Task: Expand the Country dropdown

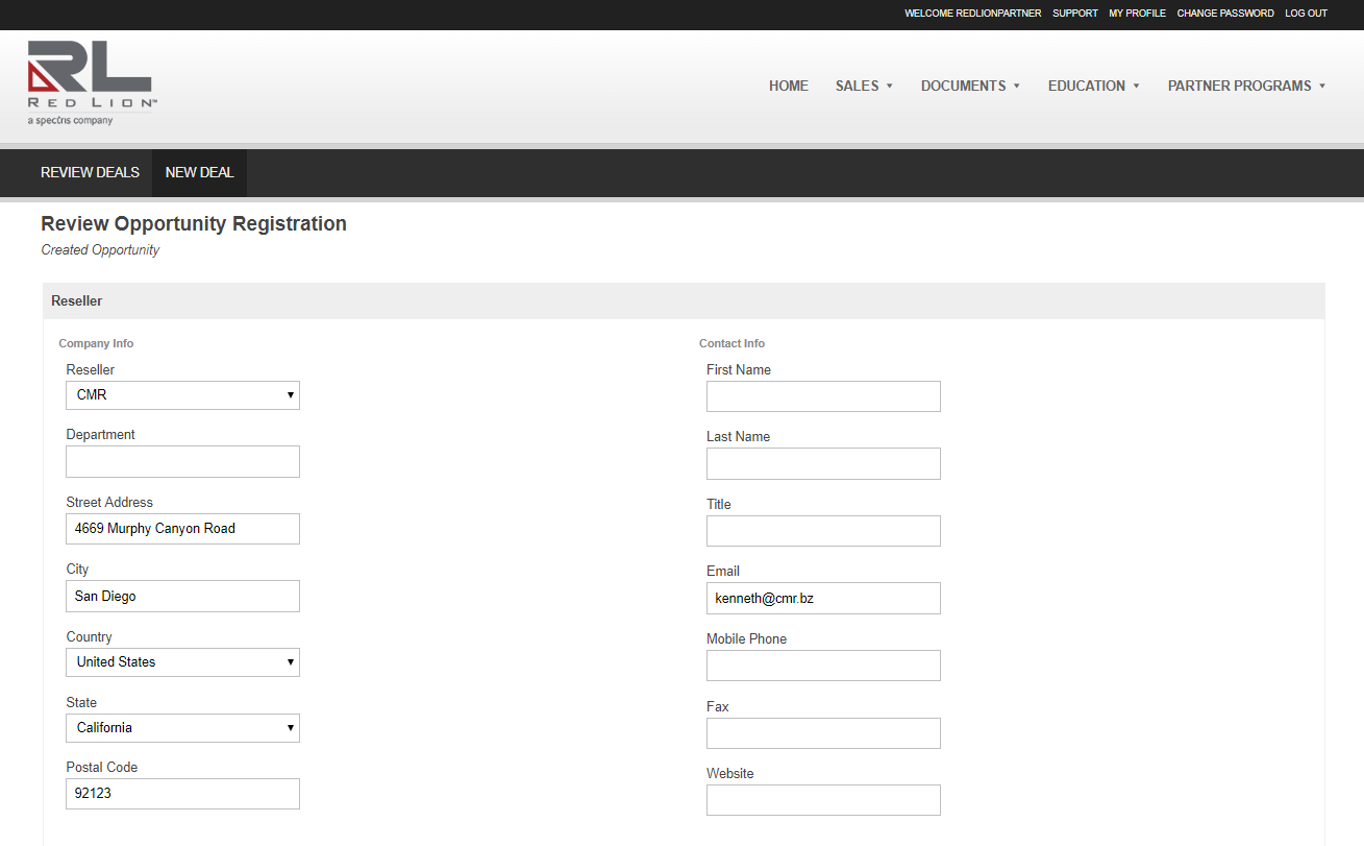Action: [x=182, y=662]
